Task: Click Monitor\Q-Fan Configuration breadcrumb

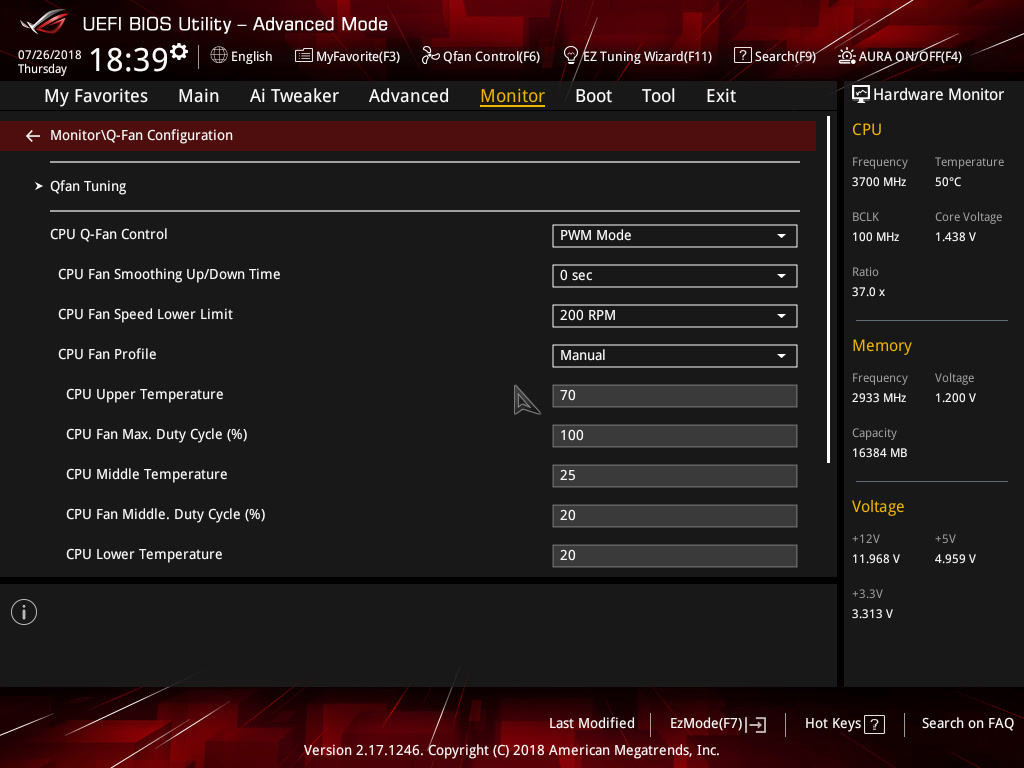Action: point(141,135)
